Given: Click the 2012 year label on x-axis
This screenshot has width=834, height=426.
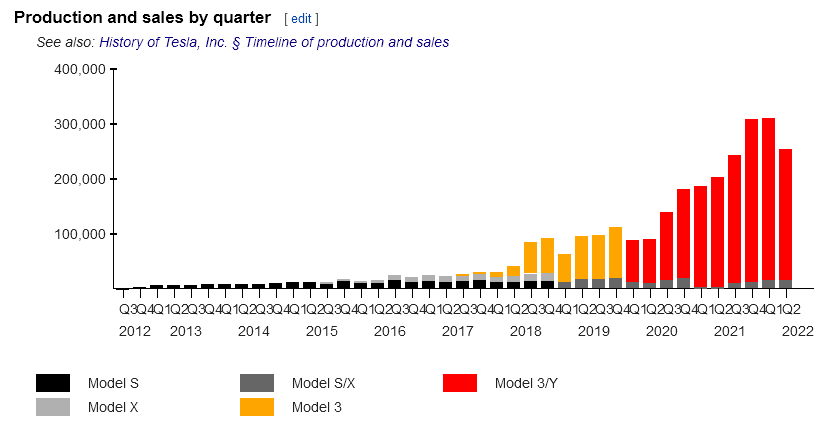Looking at the screenshot, I should [134, 330].
